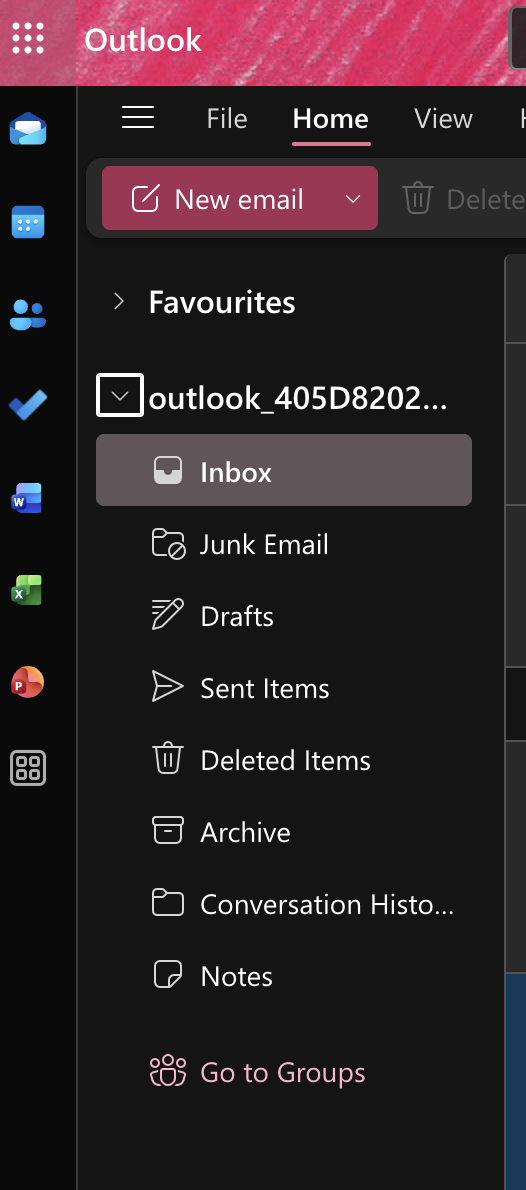Click the Notes sticky note icon
Image resolution: width=526 pixels, height=1190 pixels.
click(x=168, y=974)
